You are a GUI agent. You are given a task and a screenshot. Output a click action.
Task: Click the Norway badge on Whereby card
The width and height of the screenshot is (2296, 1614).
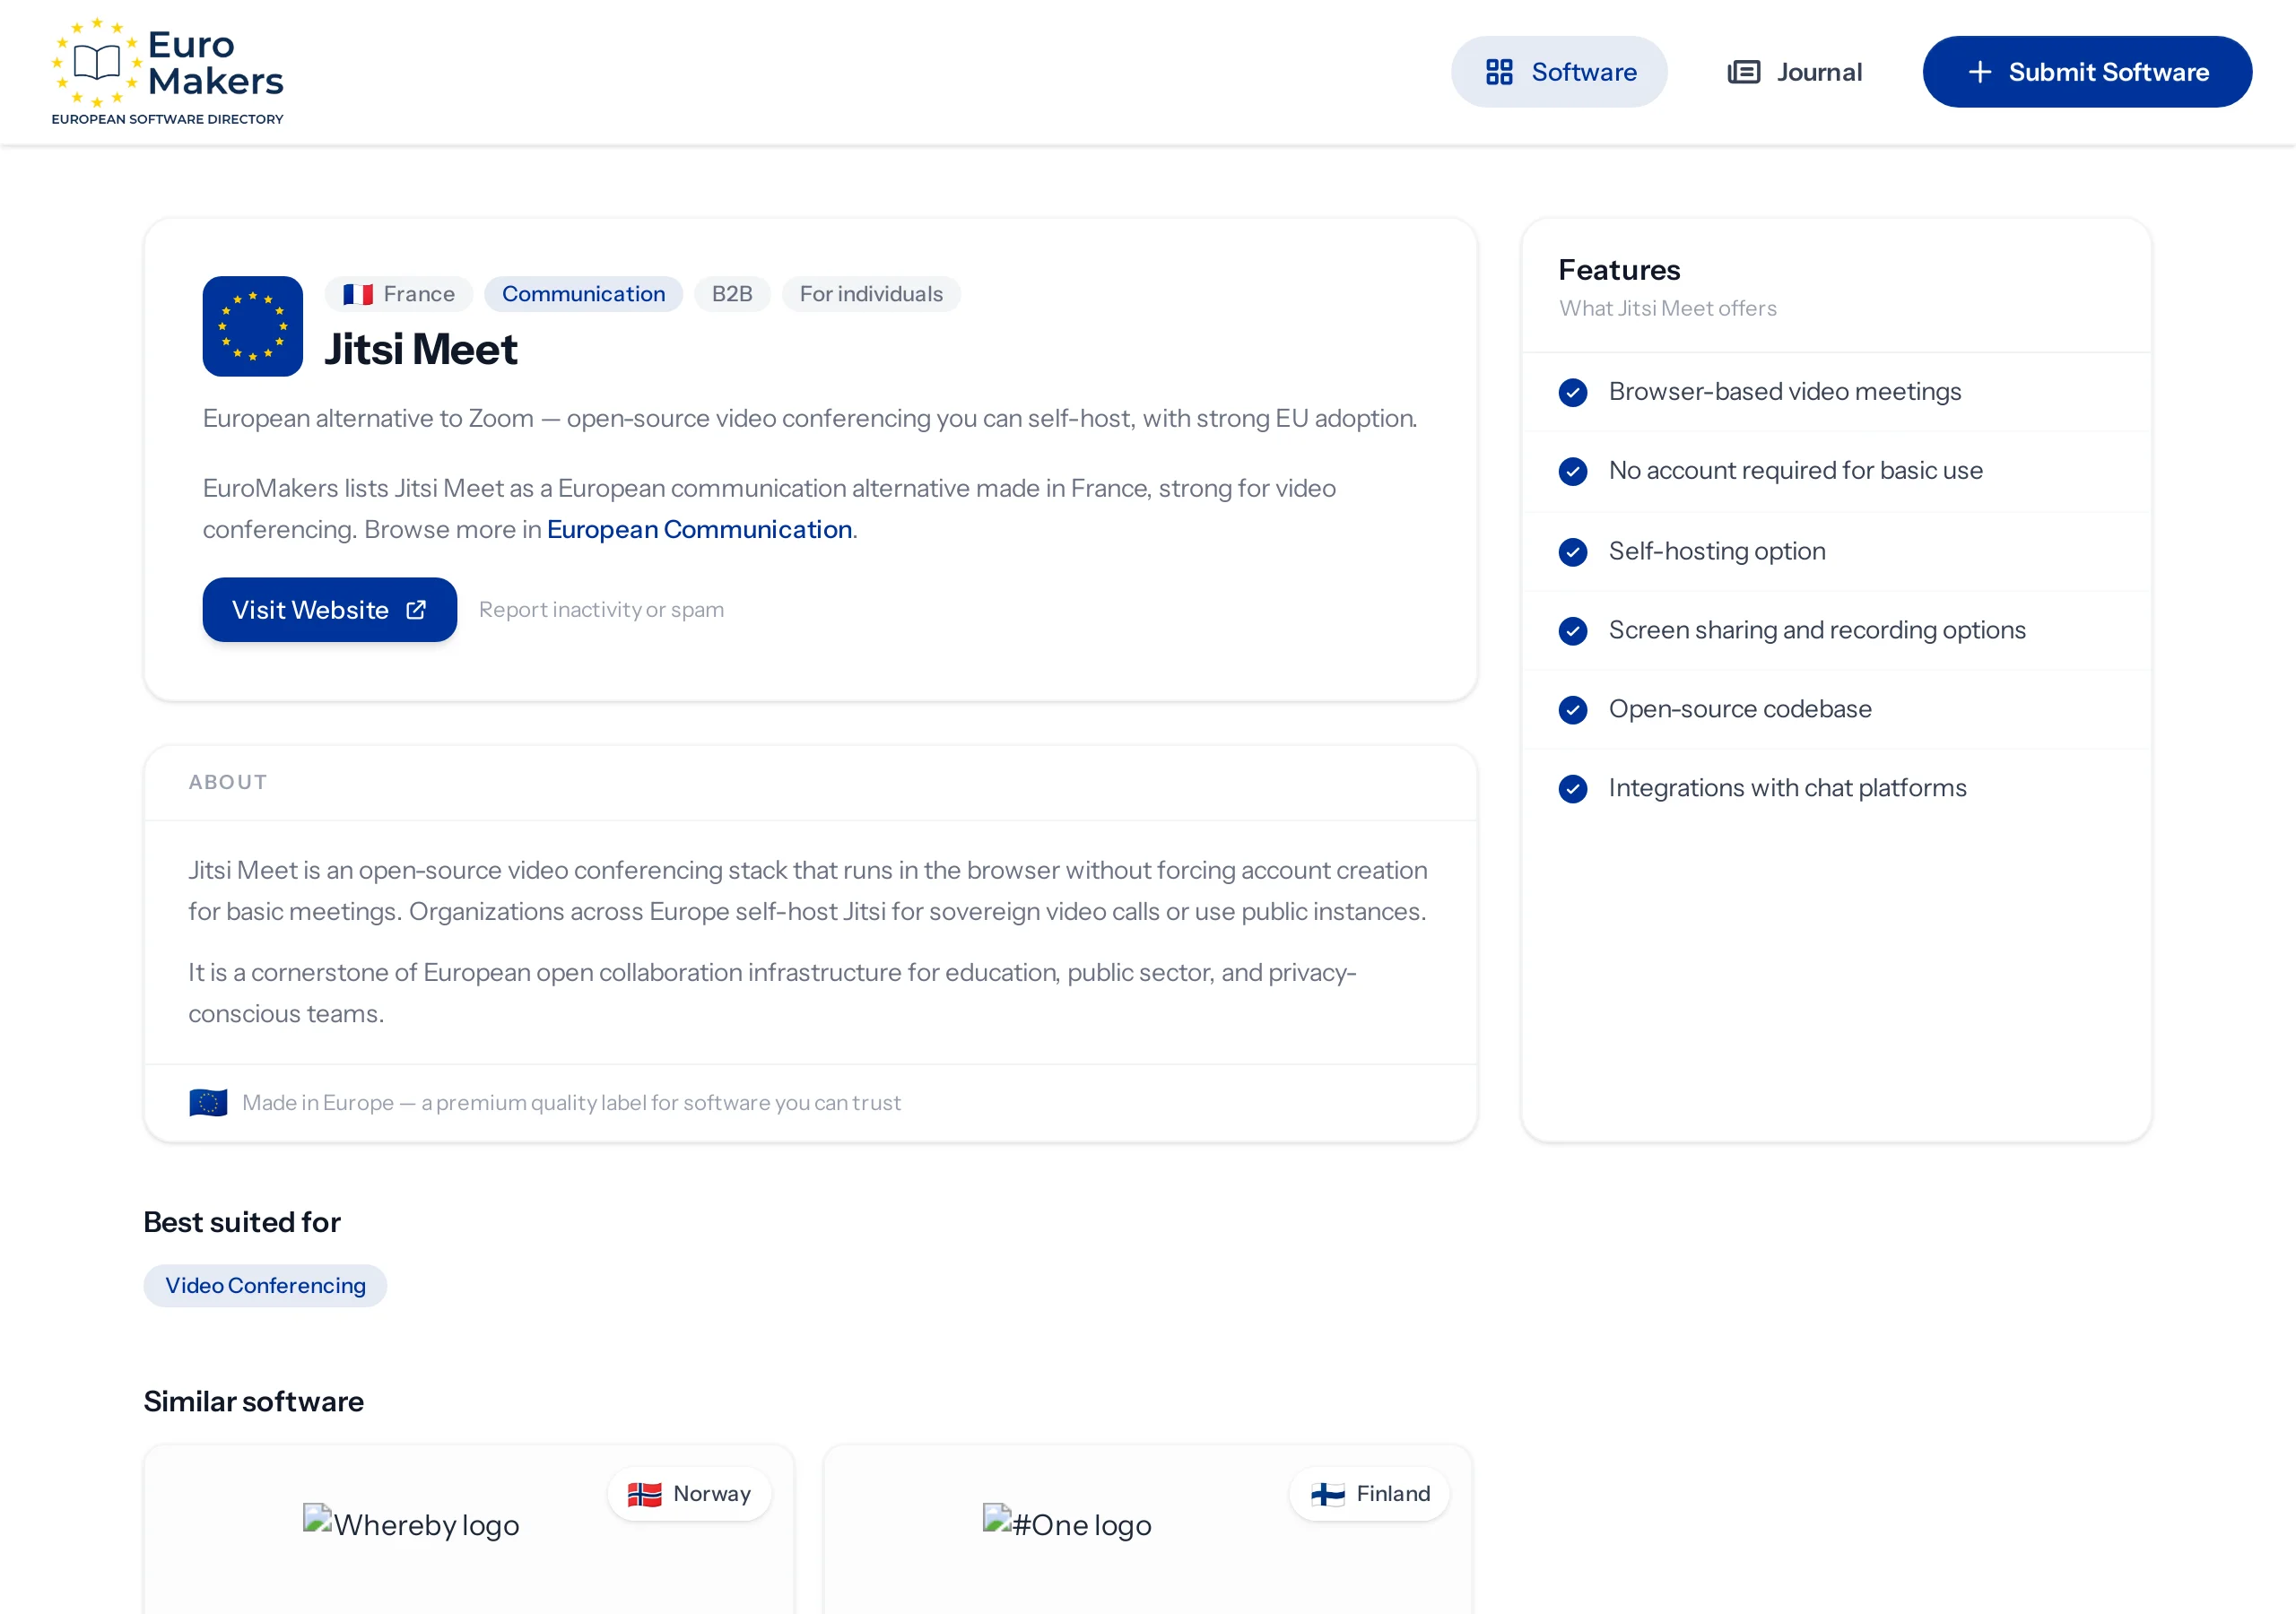tap(688, 1494)
